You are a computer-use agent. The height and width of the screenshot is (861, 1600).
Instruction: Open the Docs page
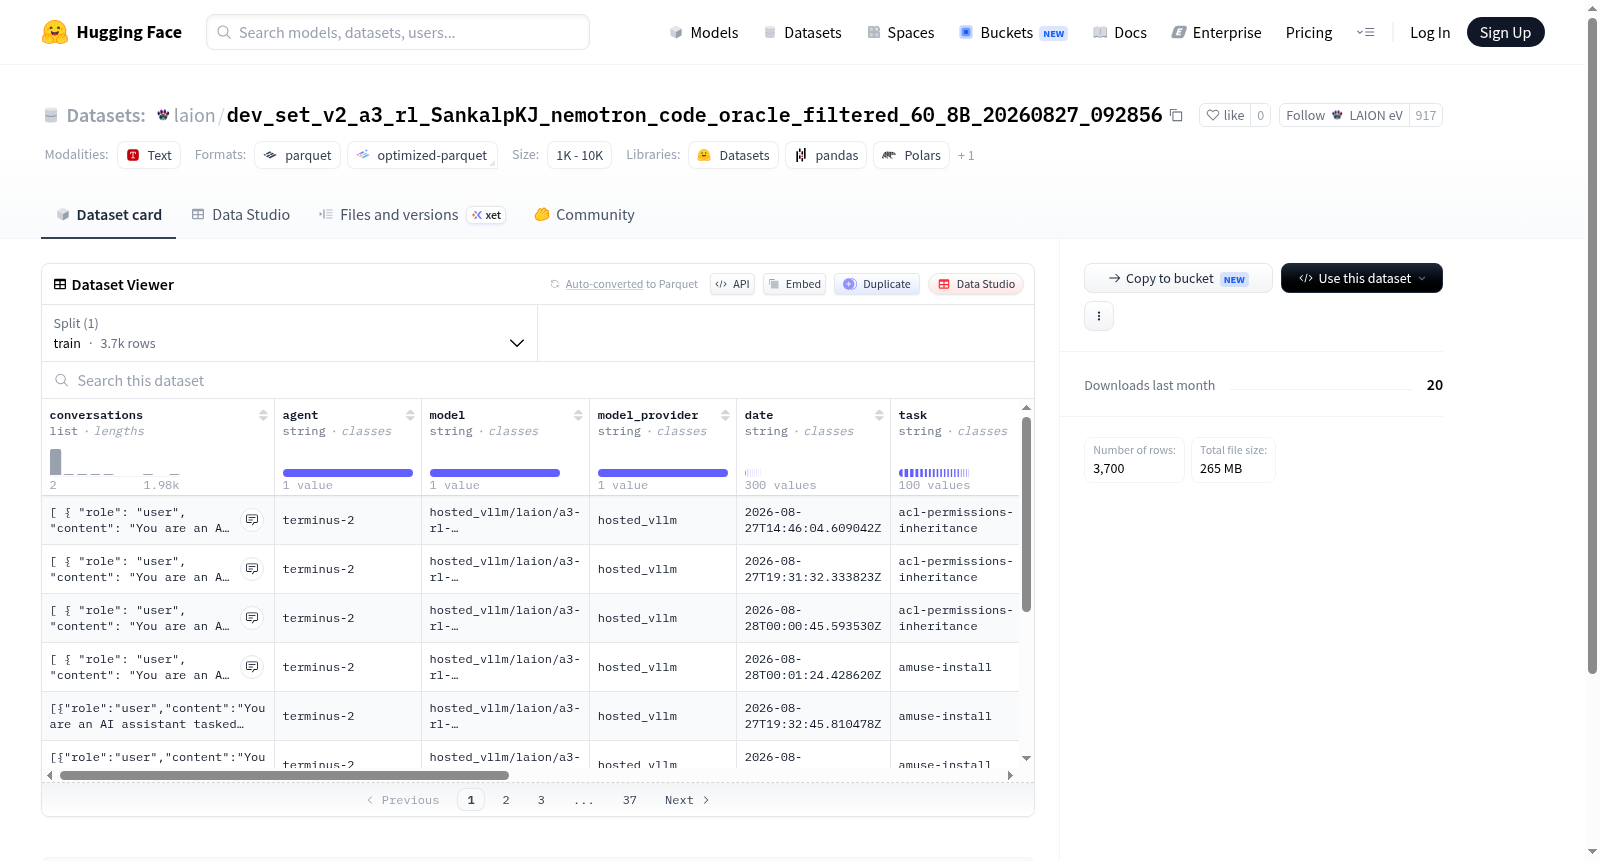1119,32
